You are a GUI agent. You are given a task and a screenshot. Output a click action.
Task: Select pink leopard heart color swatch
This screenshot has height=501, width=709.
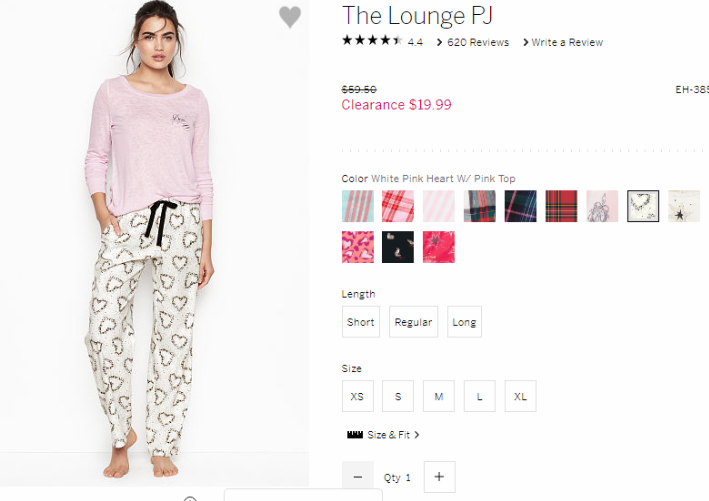358,247
